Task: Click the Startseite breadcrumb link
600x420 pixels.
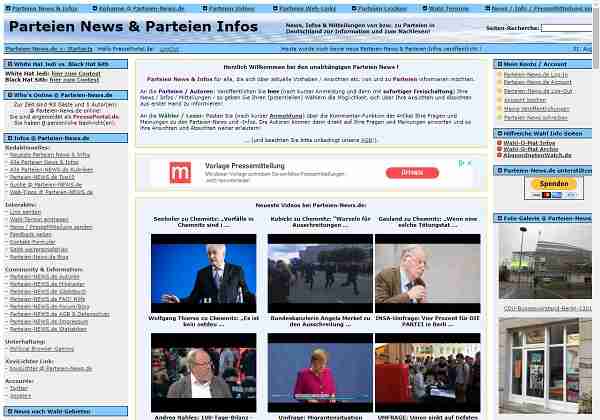Action: [x=80, y=49]
